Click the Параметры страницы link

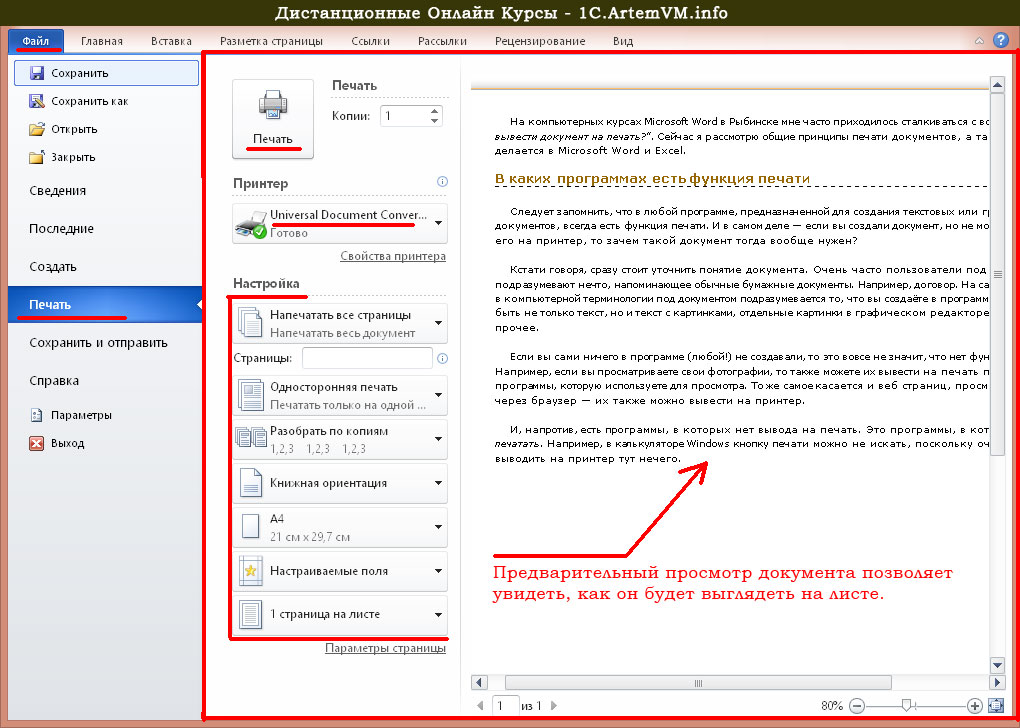coord(386,649)
